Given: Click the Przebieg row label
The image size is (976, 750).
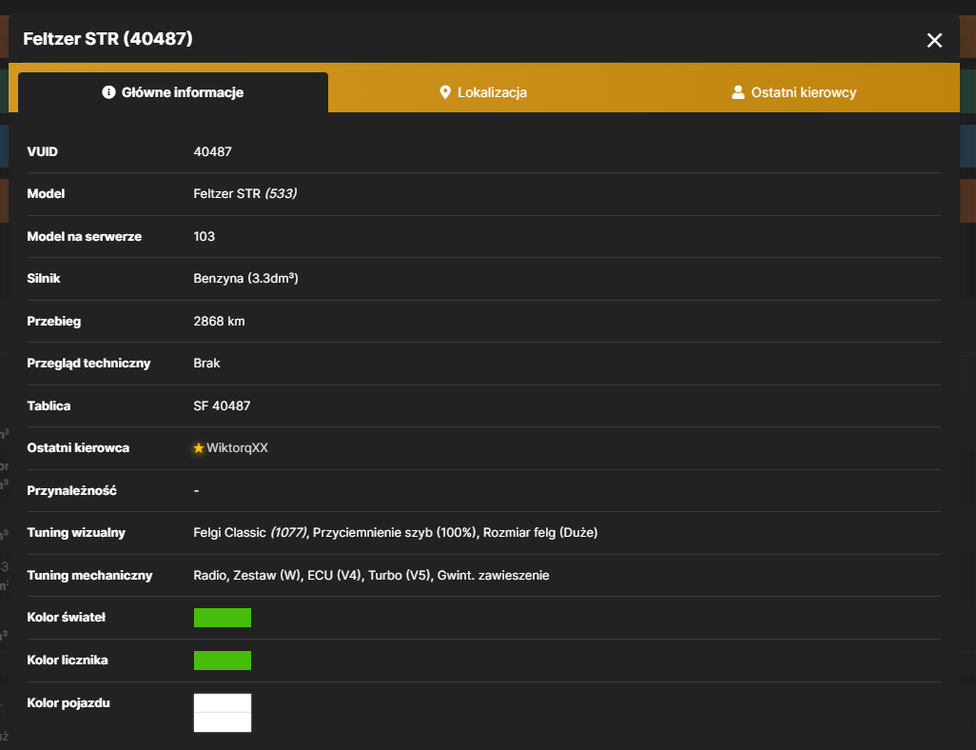Looking at the screenshot, I should (54, 321).
